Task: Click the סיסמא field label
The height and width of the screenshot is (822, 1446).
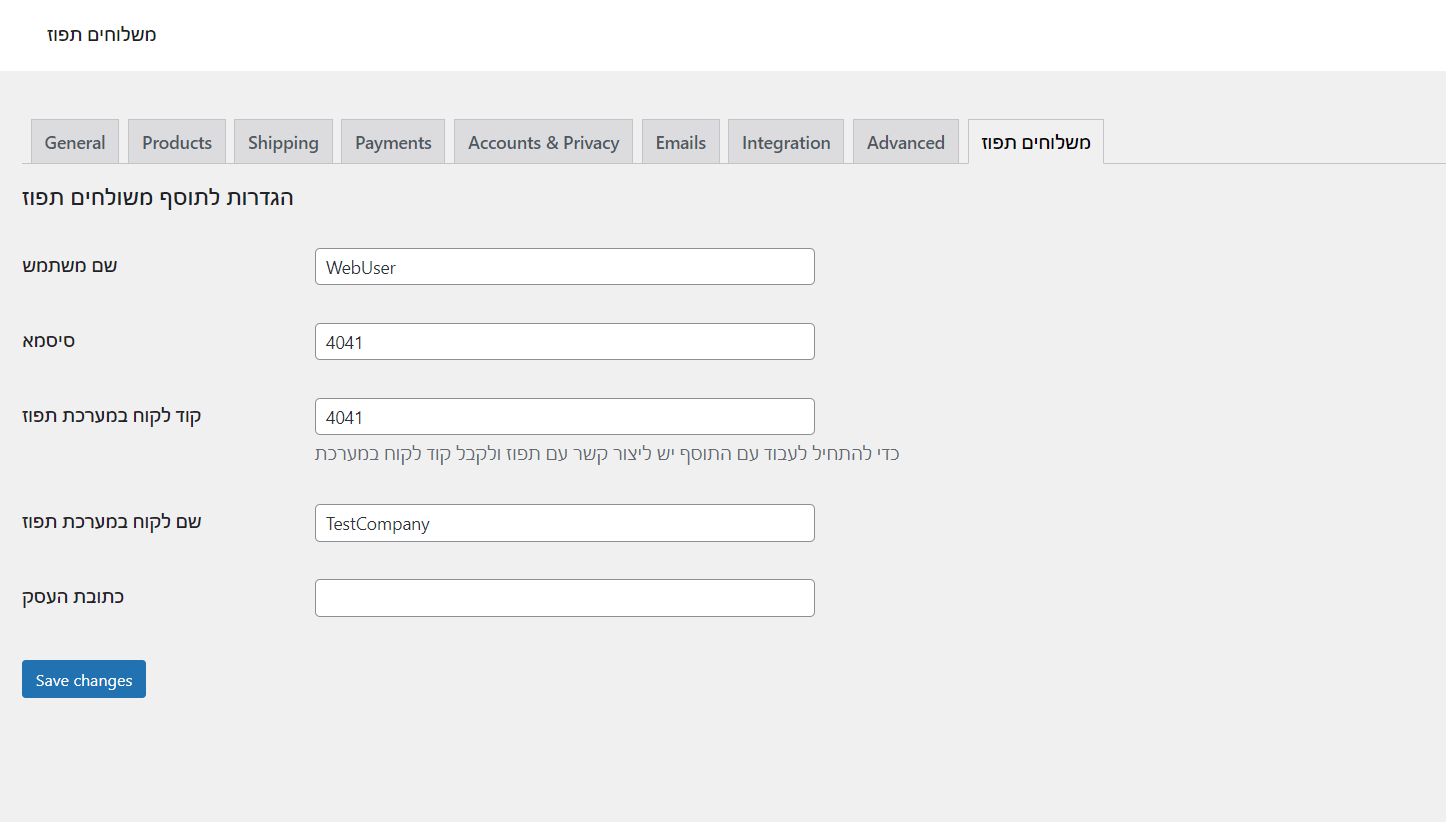Action: [49, 340]
